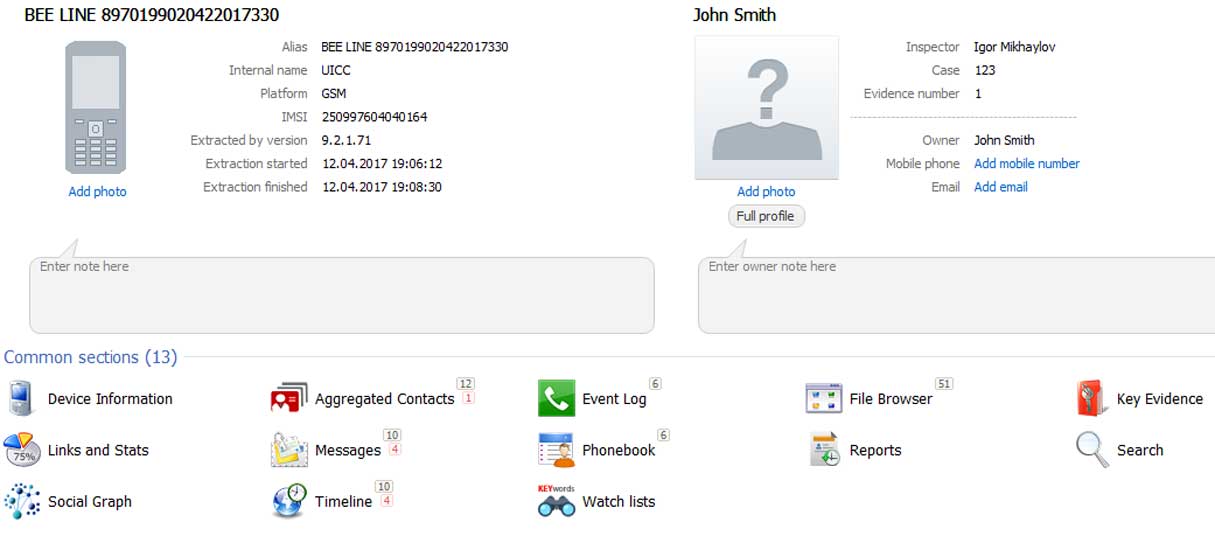Open Aggregated Contacts section icon

(x=289, y=398)
